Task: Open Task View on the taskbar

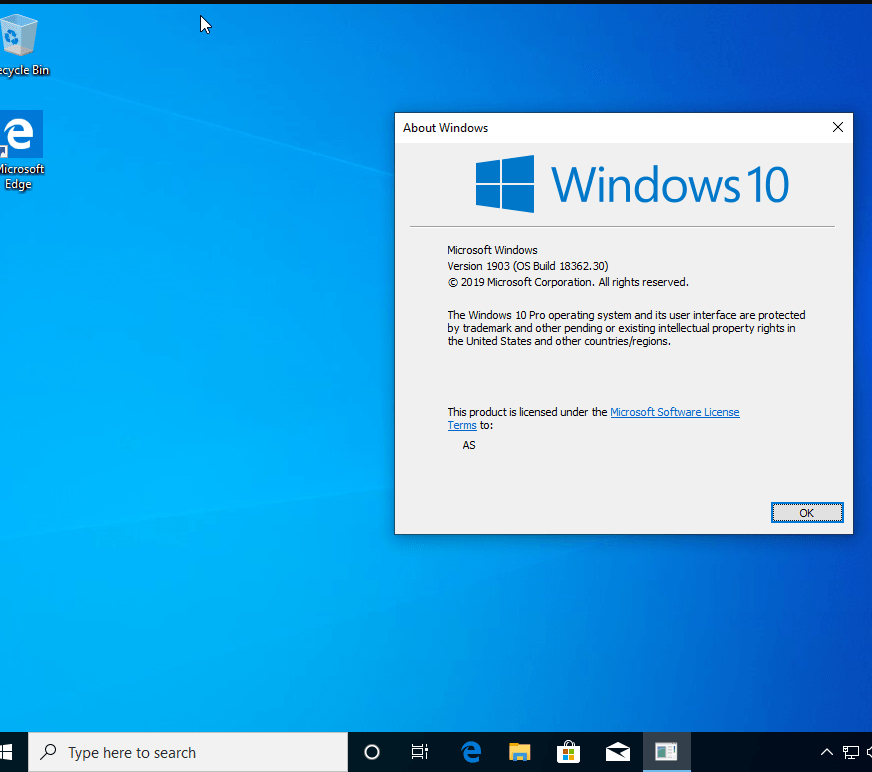Action: pos(420,752)
